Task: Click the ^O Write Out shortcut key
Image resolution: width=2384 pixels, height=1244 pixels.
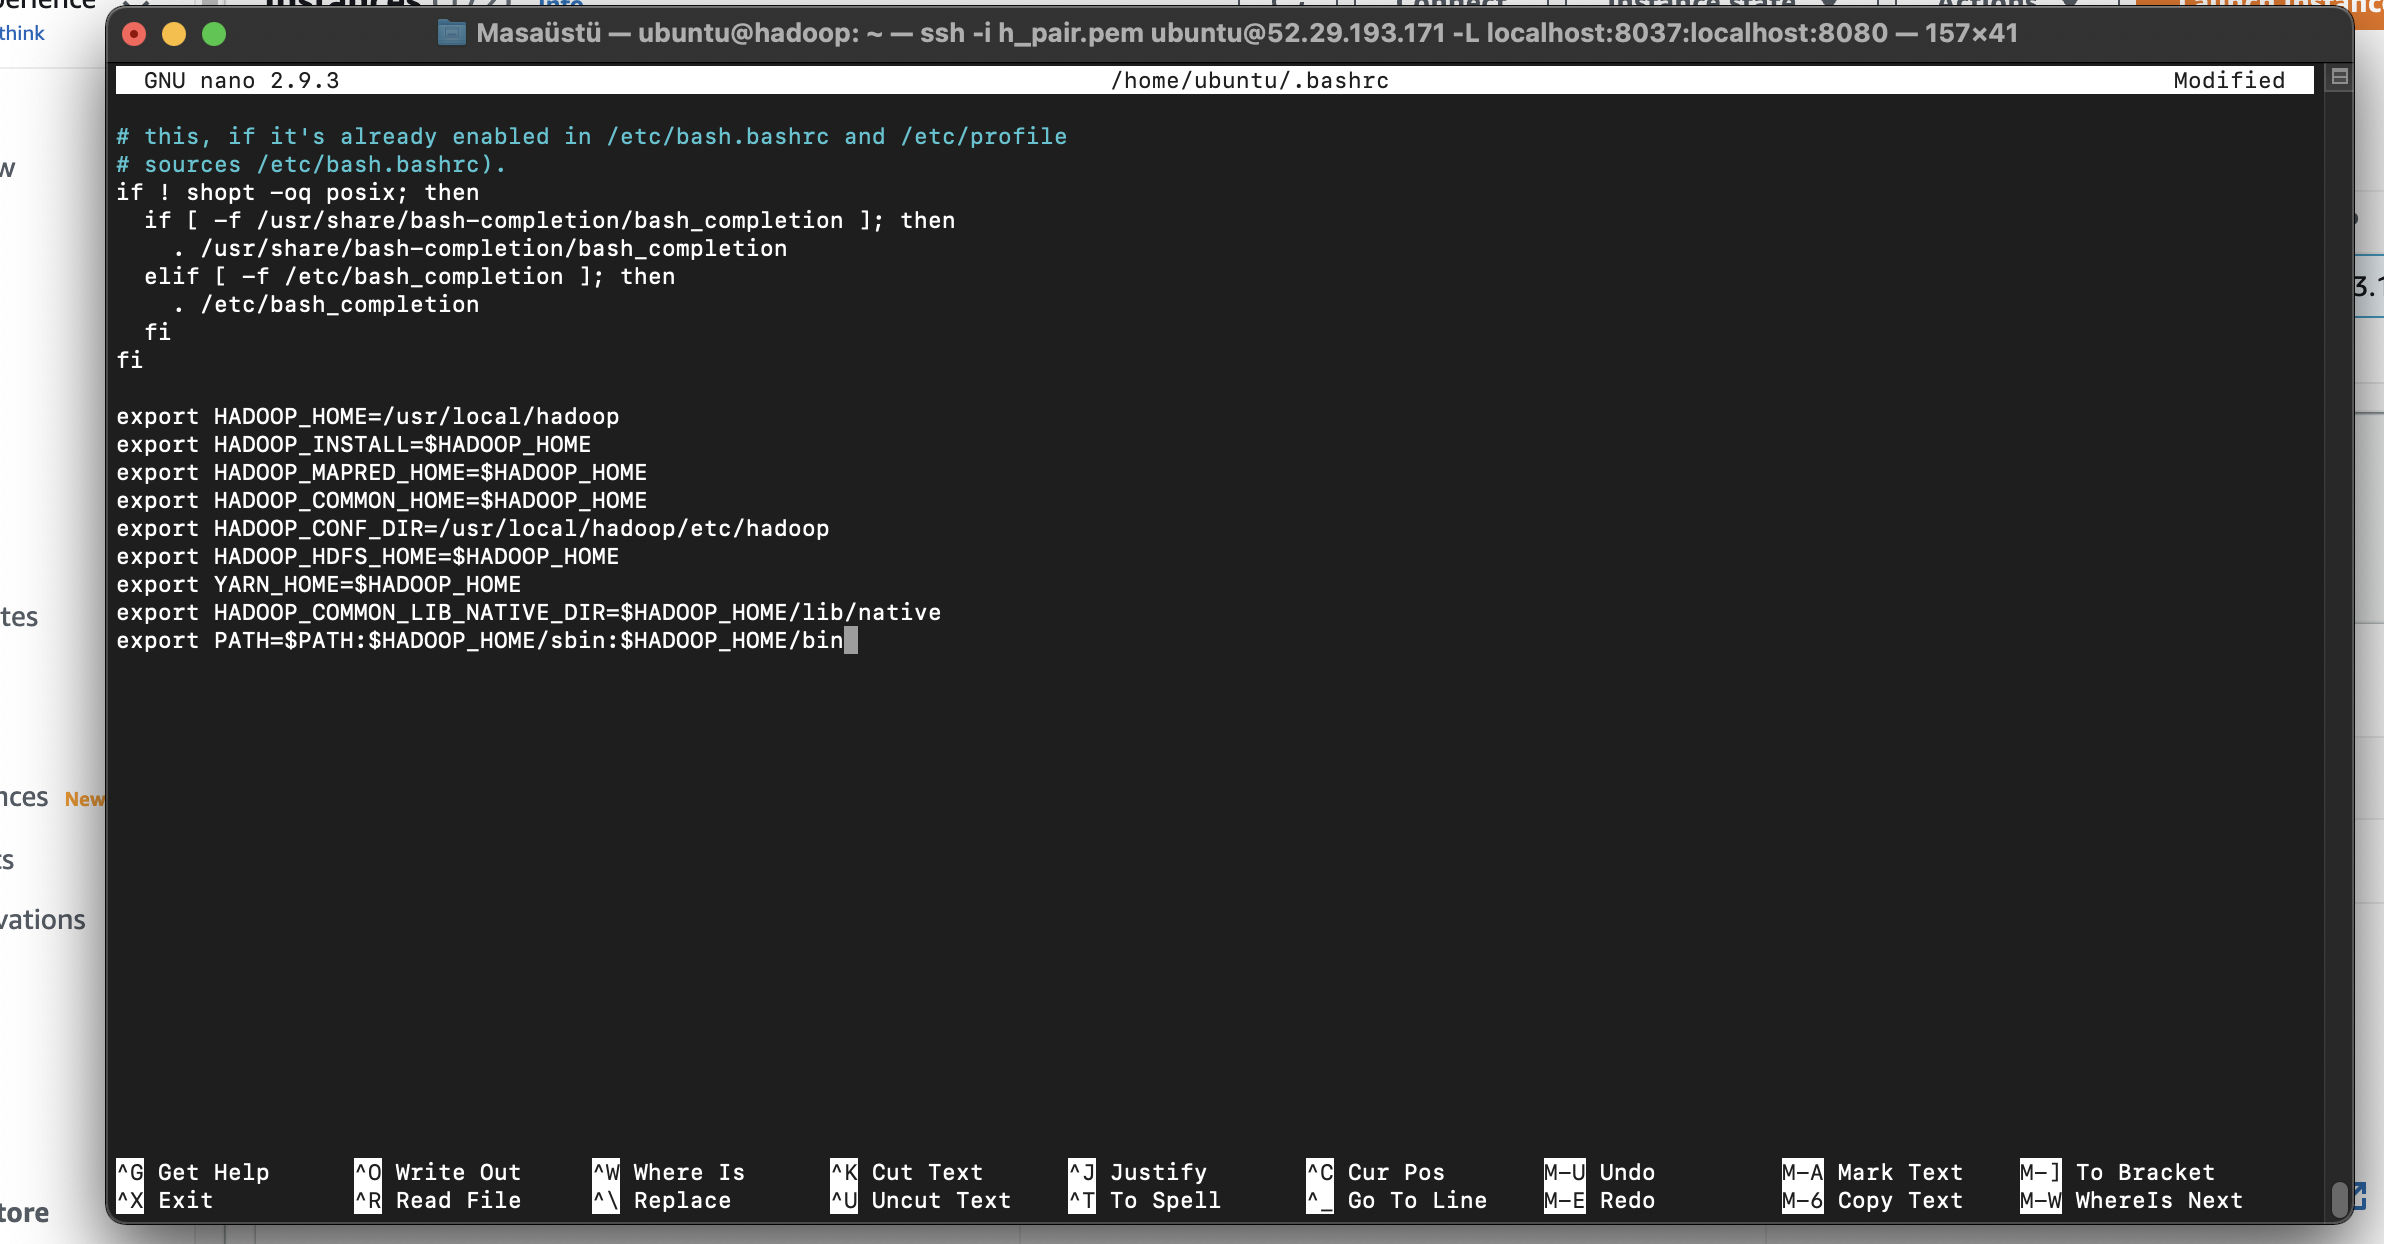Action: coord(368,1172)
